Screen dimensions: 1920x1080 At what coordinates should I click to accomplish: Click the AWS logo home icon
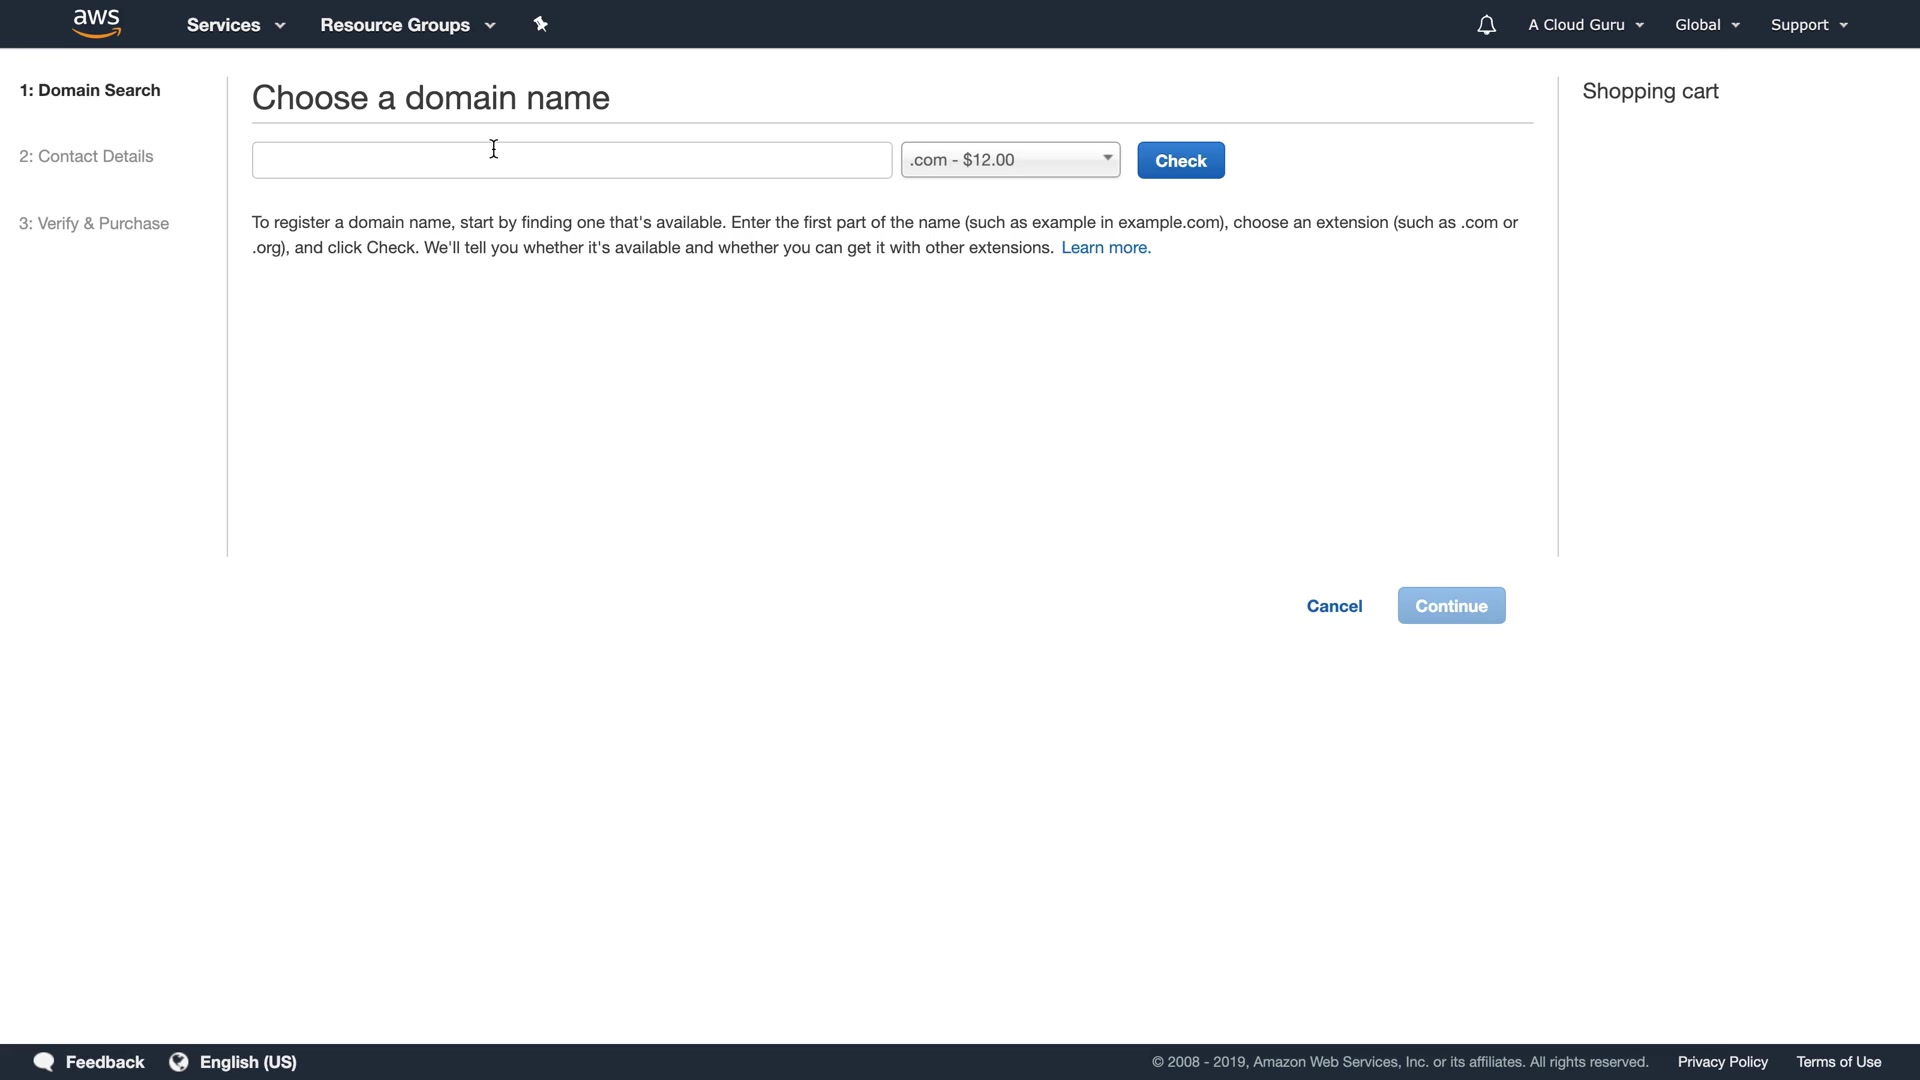[x=97, y=23]
